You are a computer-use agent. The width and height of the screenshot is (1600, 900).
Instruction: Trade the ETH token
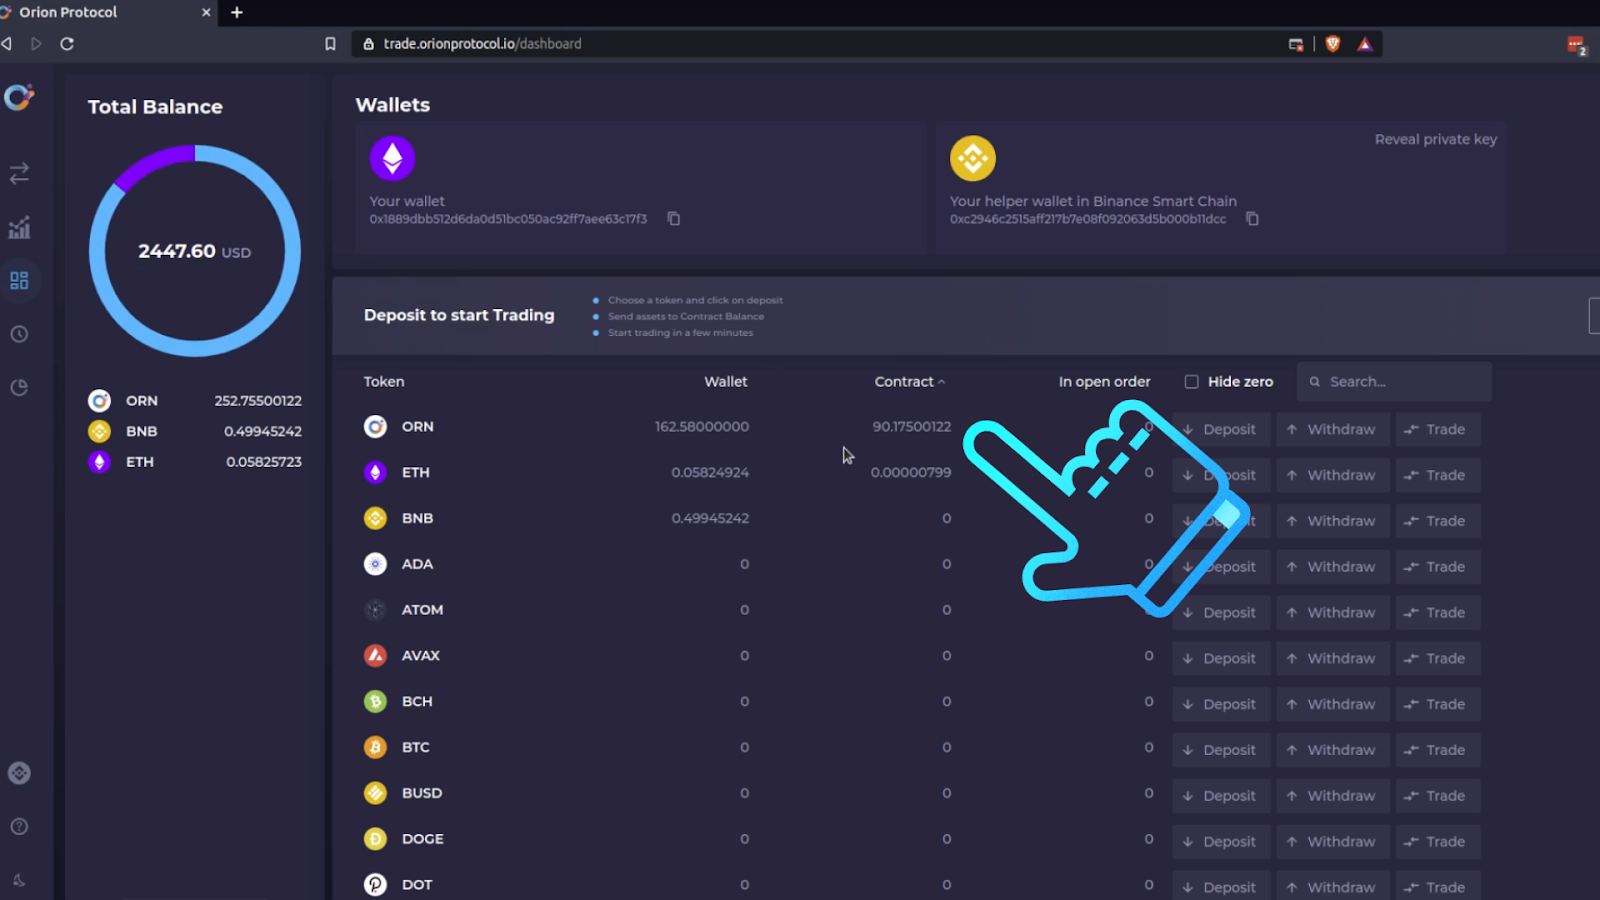click(x=1437, y=475)
